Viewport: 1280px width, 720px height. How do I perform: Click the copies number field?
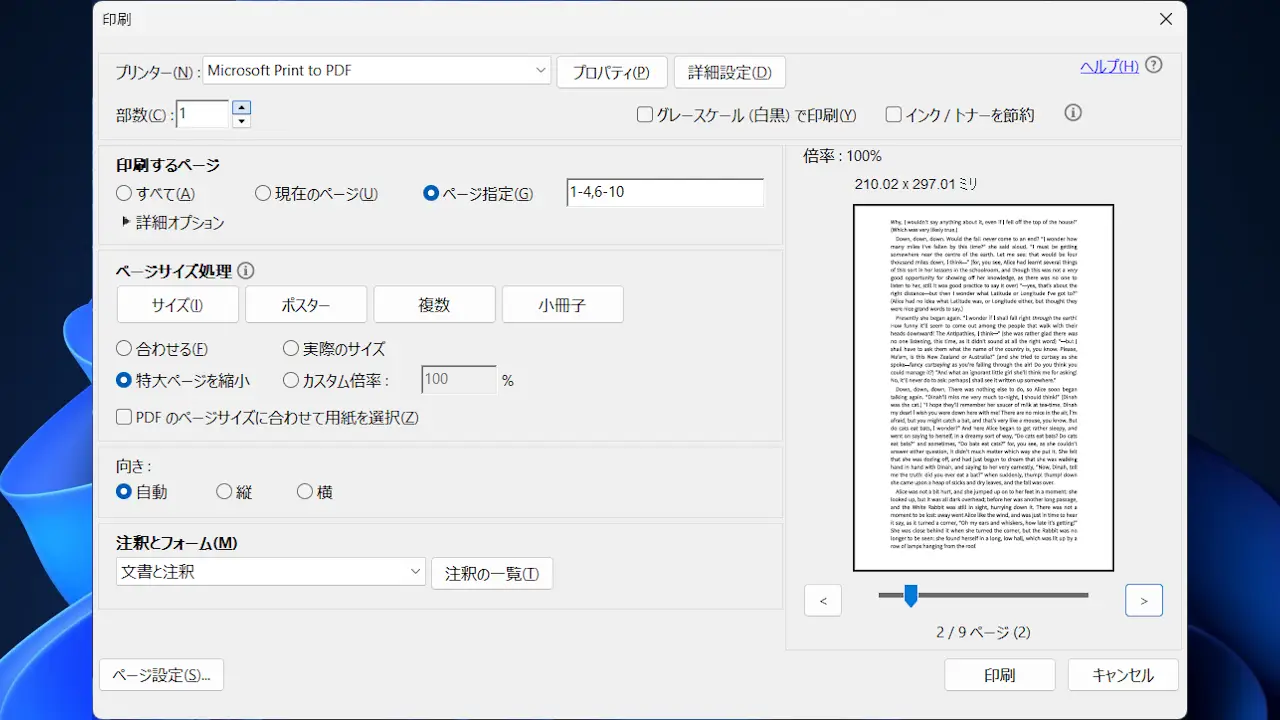pyautogui.click(x=203, y=114)
